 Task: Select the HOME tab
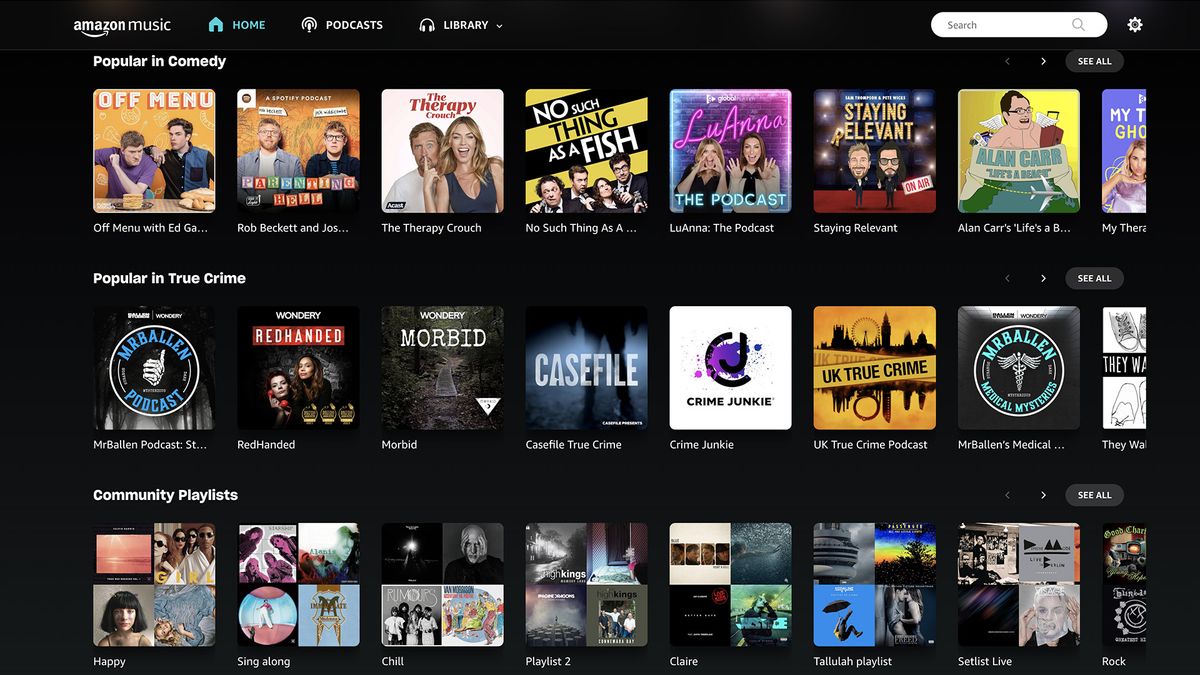point(248,24)
